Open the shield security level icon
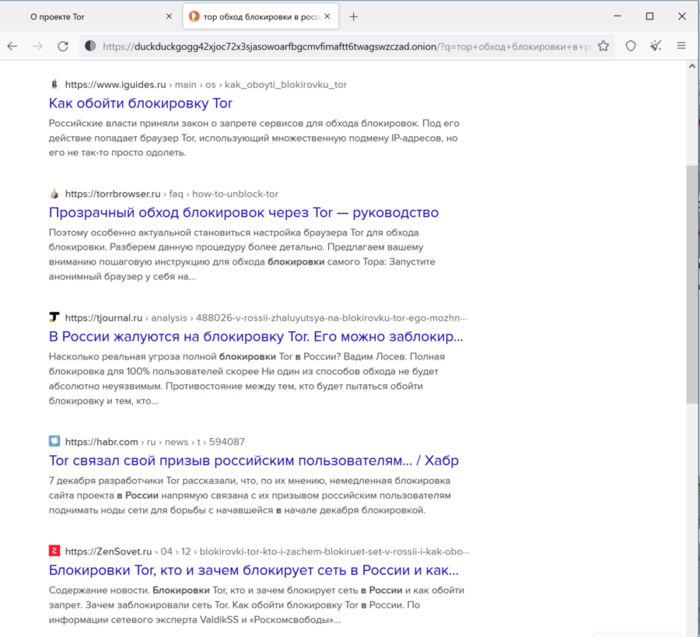The height and width of the screenshot is (637, 700). click(x=630, y=46)
